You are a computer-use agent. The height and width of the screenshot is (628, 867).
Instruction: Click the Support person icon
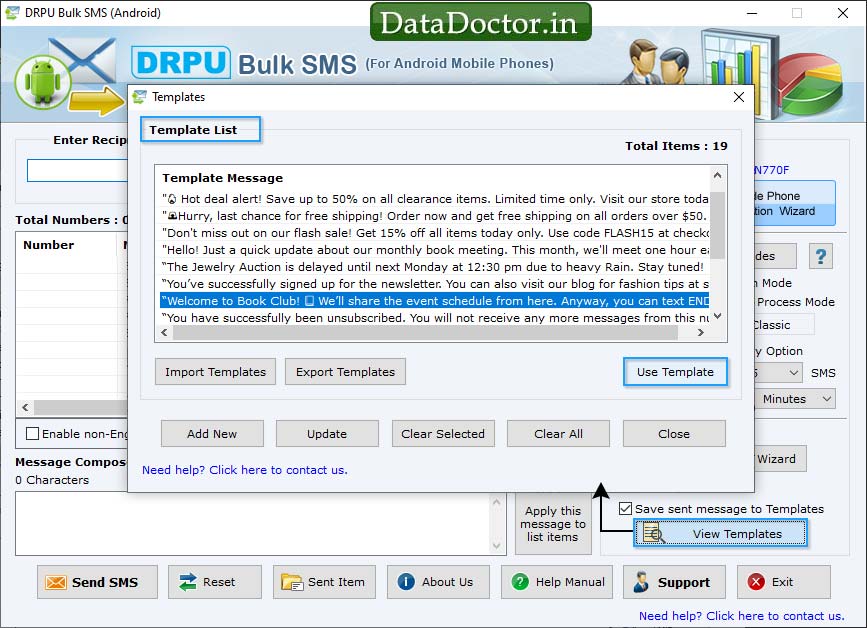(641, 582)
